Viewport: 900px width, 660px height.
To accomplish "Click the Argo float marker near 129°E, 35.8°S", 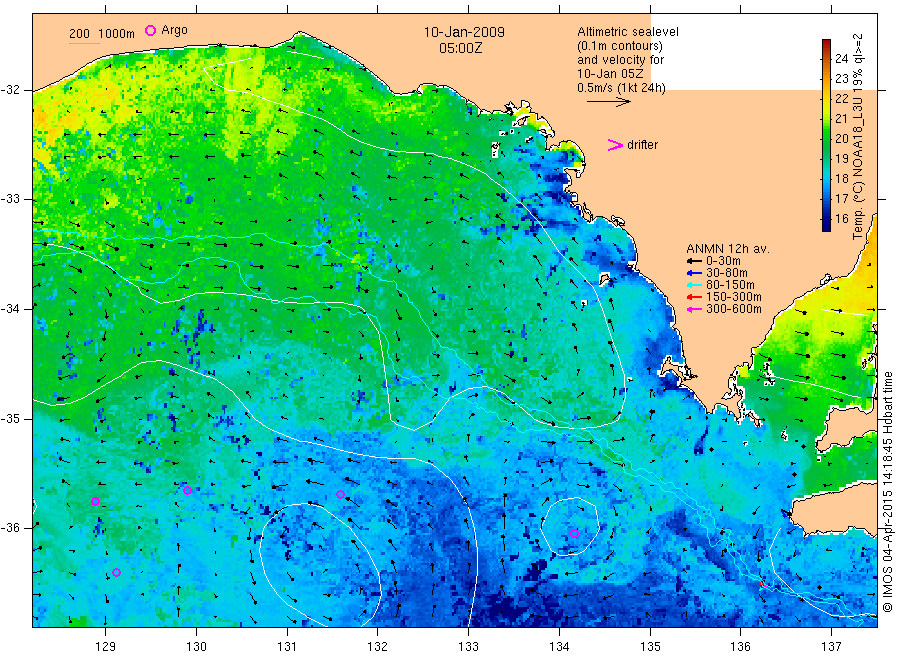I will pyautogui.click(x=95, y=502).
